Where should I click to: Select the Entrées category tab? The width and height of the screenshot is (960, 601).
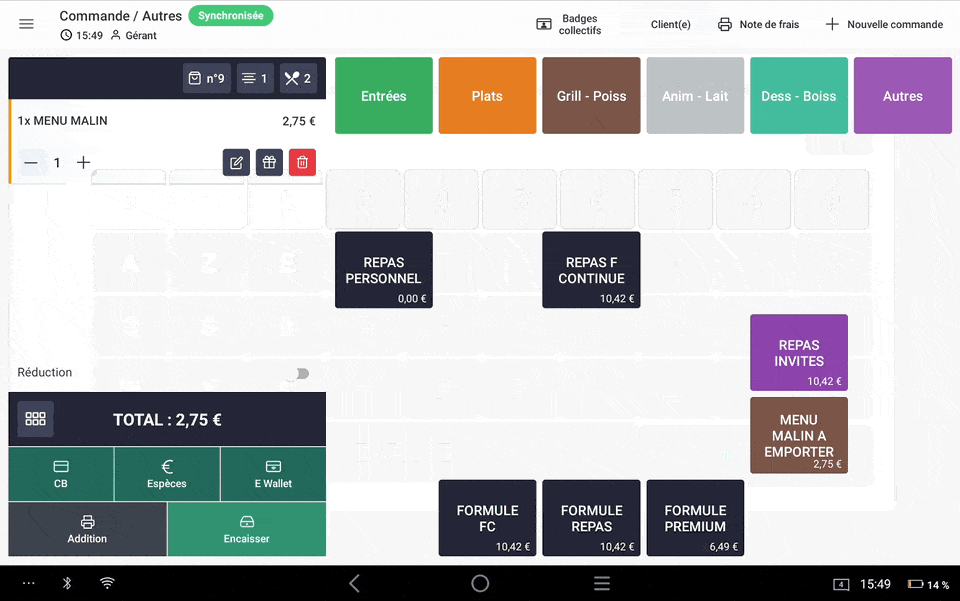point(384,96)
